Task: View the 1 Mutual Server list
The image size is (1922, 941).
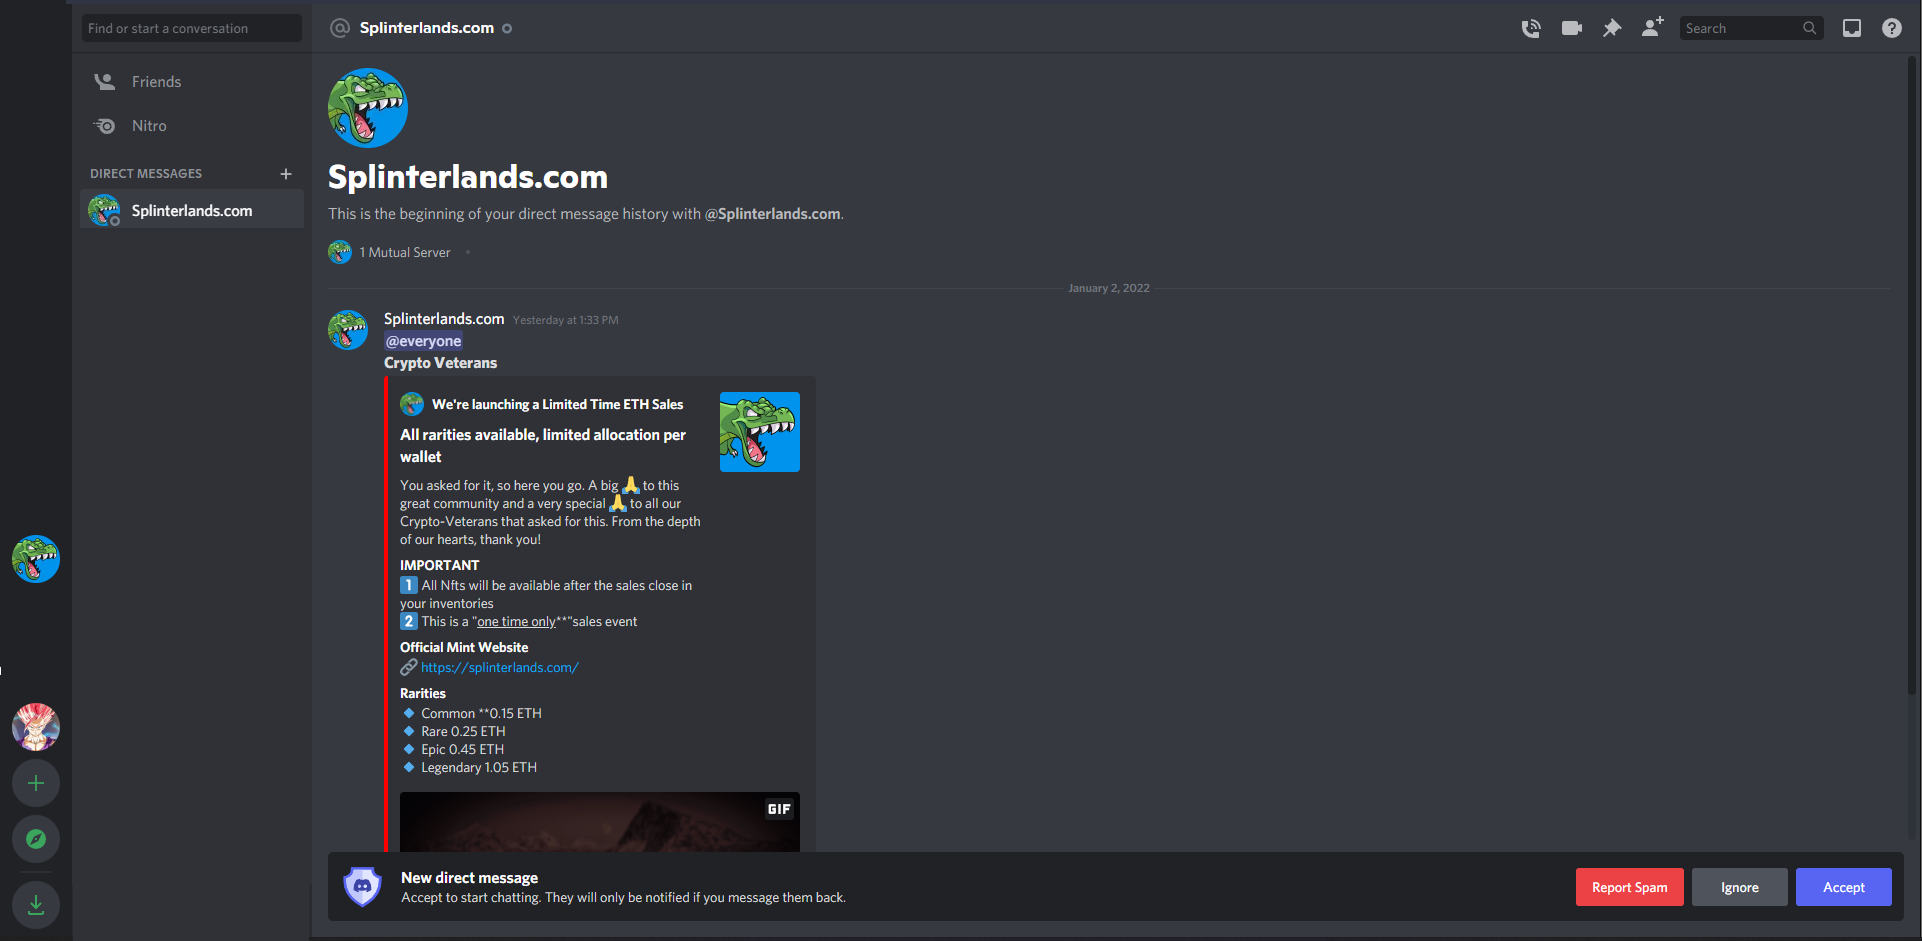Action: 405,252
